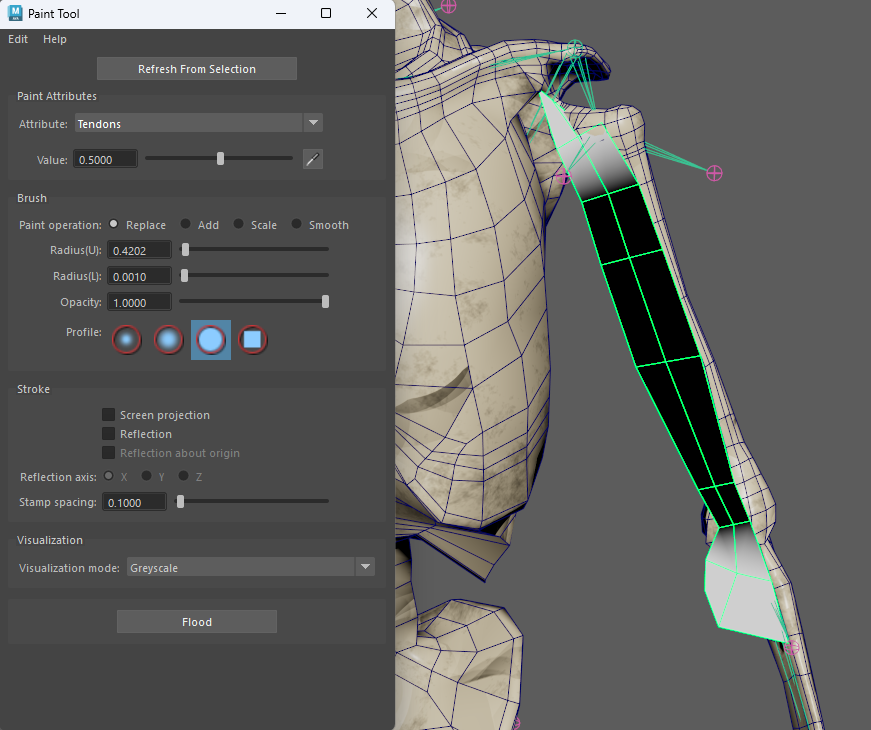Open the Edit menu
This screenshot has height=730, width=871.
18,39
